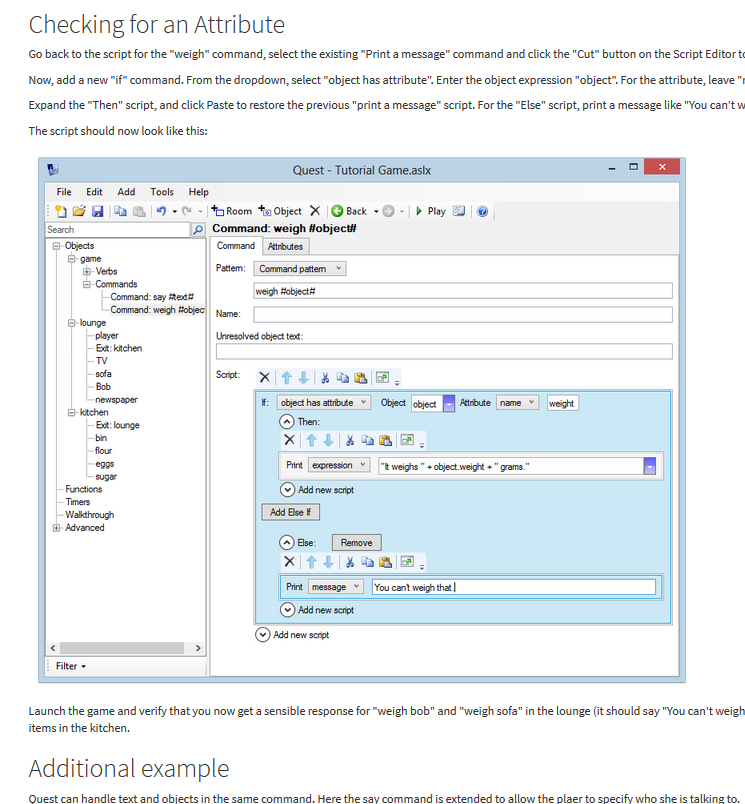Open the blue Help icon in the toolbar
This screenshot has width=745, height=804.
pos(482,211)
